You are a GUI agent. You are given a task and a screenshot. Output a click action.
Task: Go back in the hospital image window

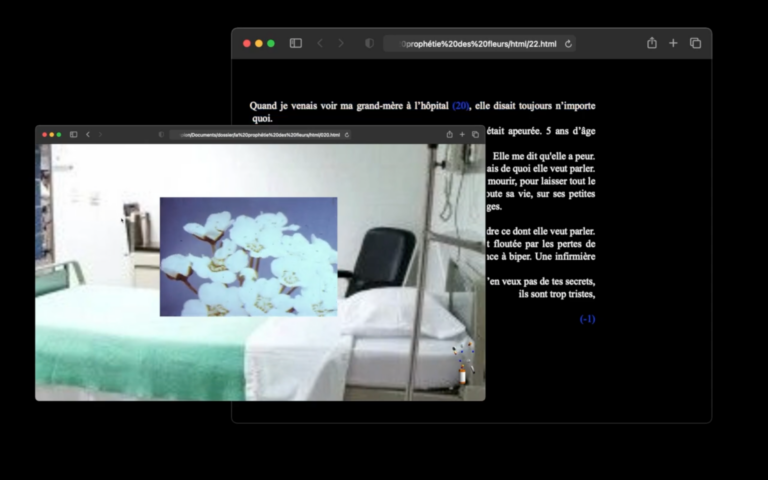point(88,134)
